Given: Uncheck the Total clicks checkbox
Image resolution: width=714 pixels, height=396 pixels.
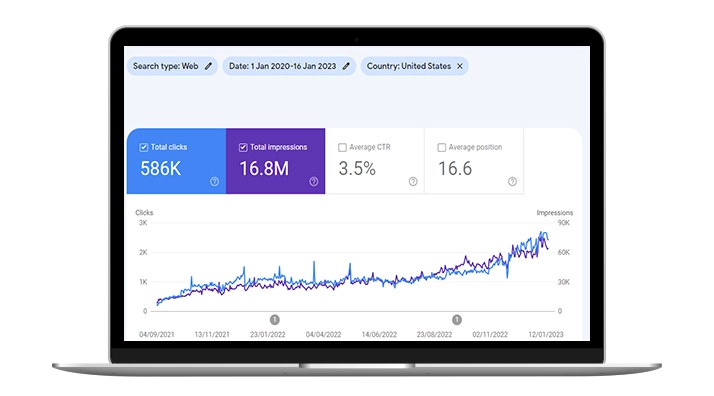Looking at the screenshot, I should [x=143, y=147].
